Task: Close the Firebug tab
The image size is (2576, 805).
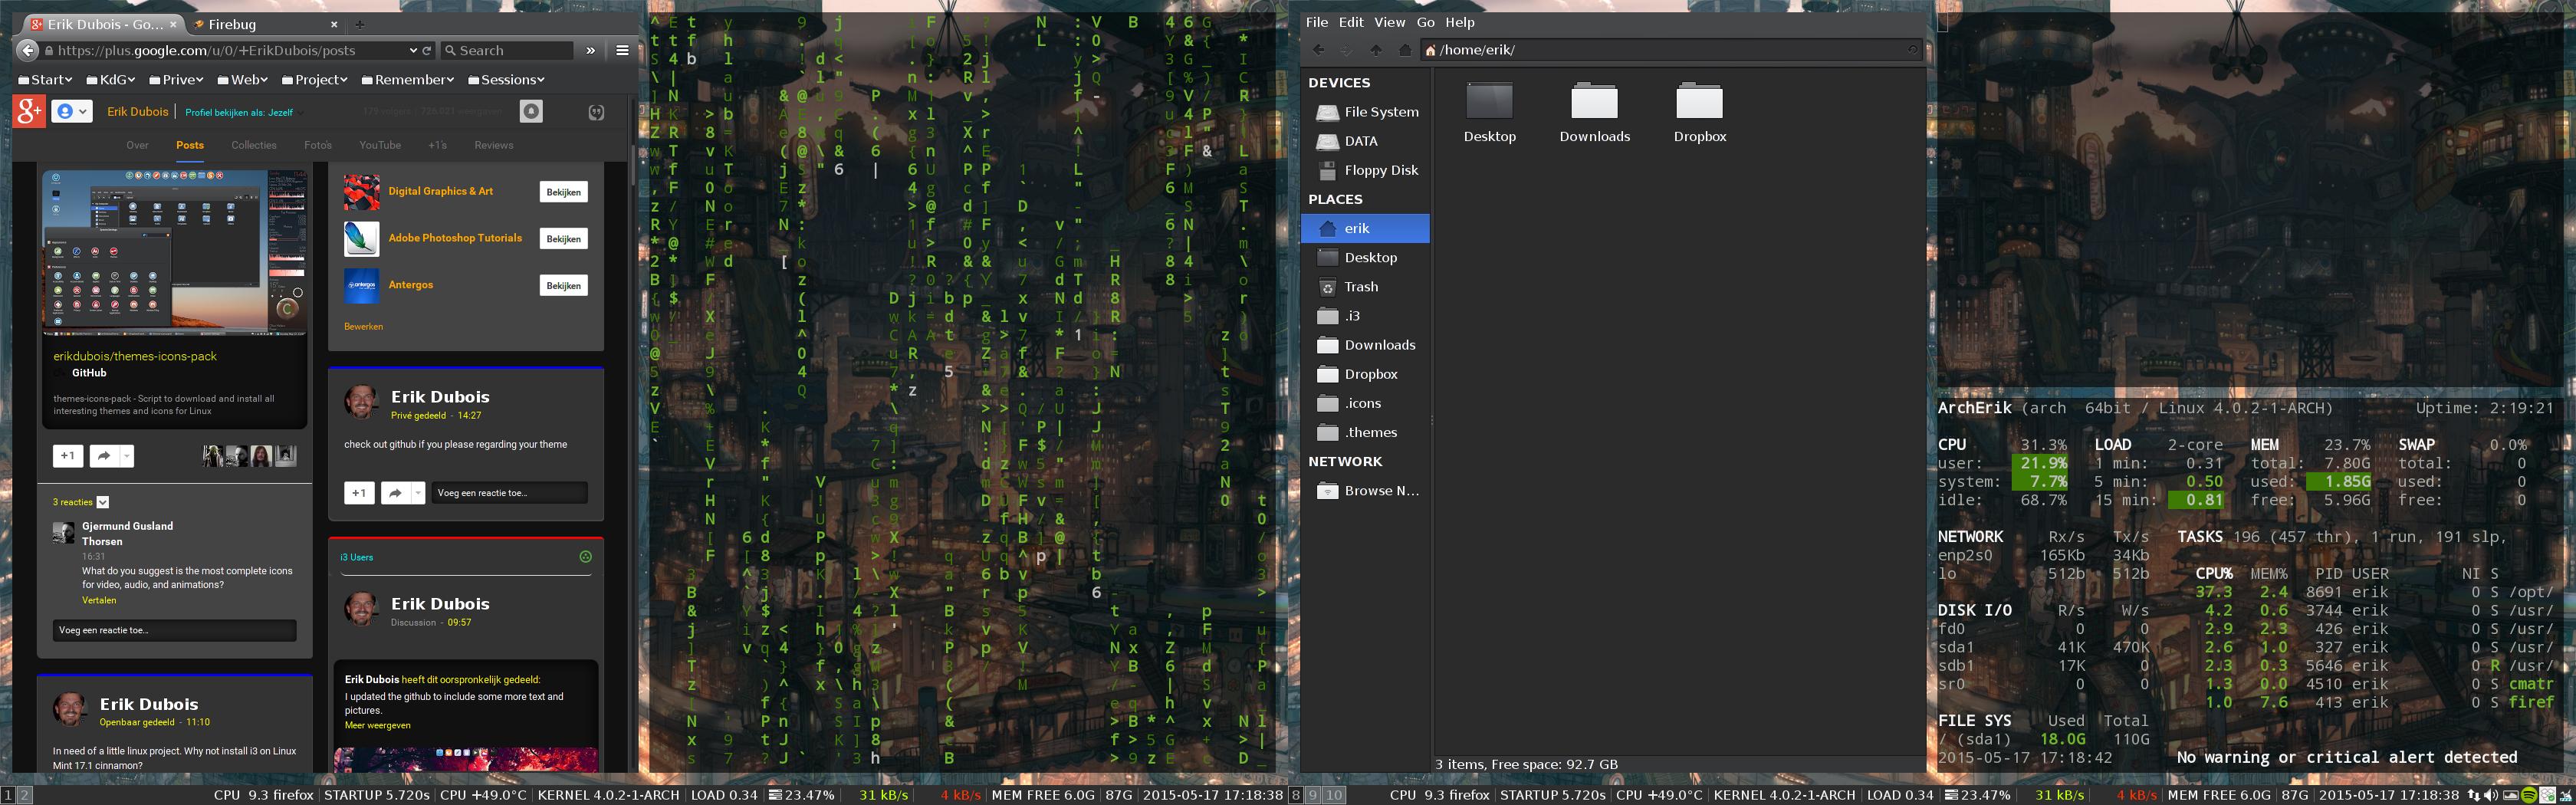Action: pos(334,24)
